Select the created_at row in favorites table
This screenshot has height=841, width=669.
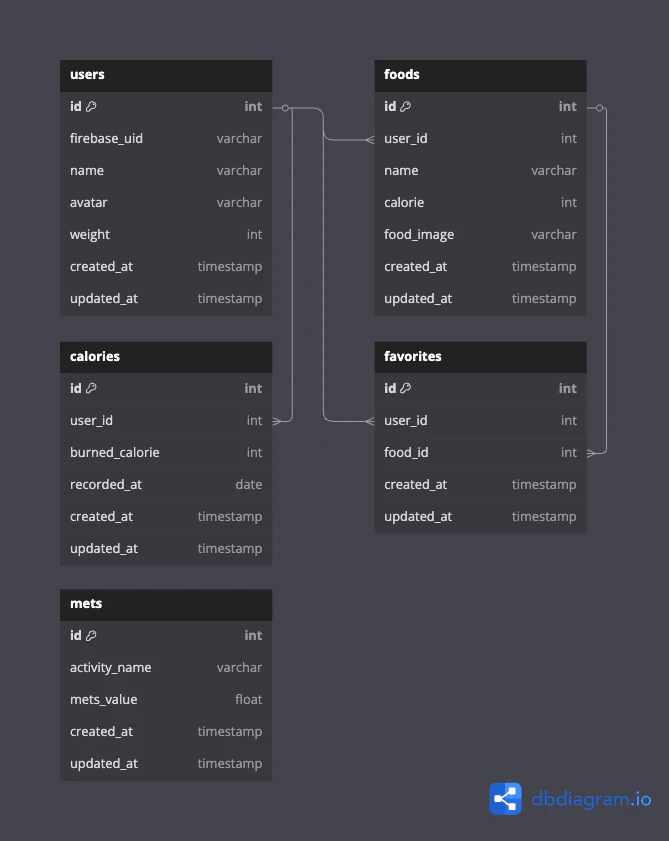point(480,485)
